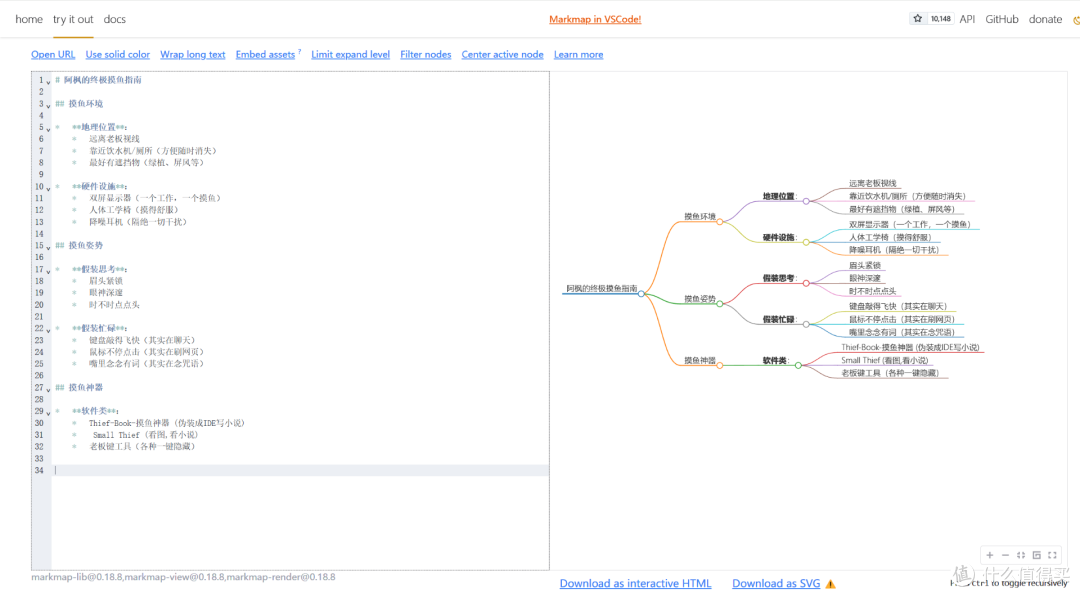Image resolution: width=1080 pixels, height=597 pixels.
Task: Fold editor line 29 软件类 list
Action: click(x=48, y=412)
